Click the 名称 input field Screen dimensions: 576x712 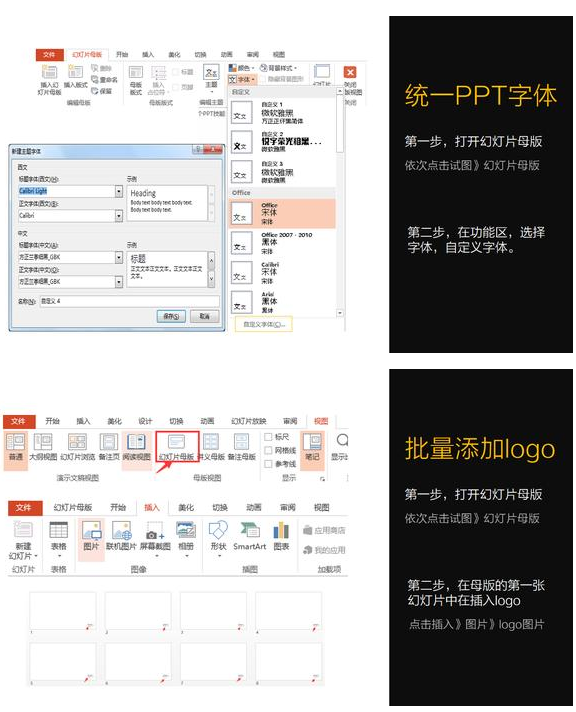click(x=129, y=301)
